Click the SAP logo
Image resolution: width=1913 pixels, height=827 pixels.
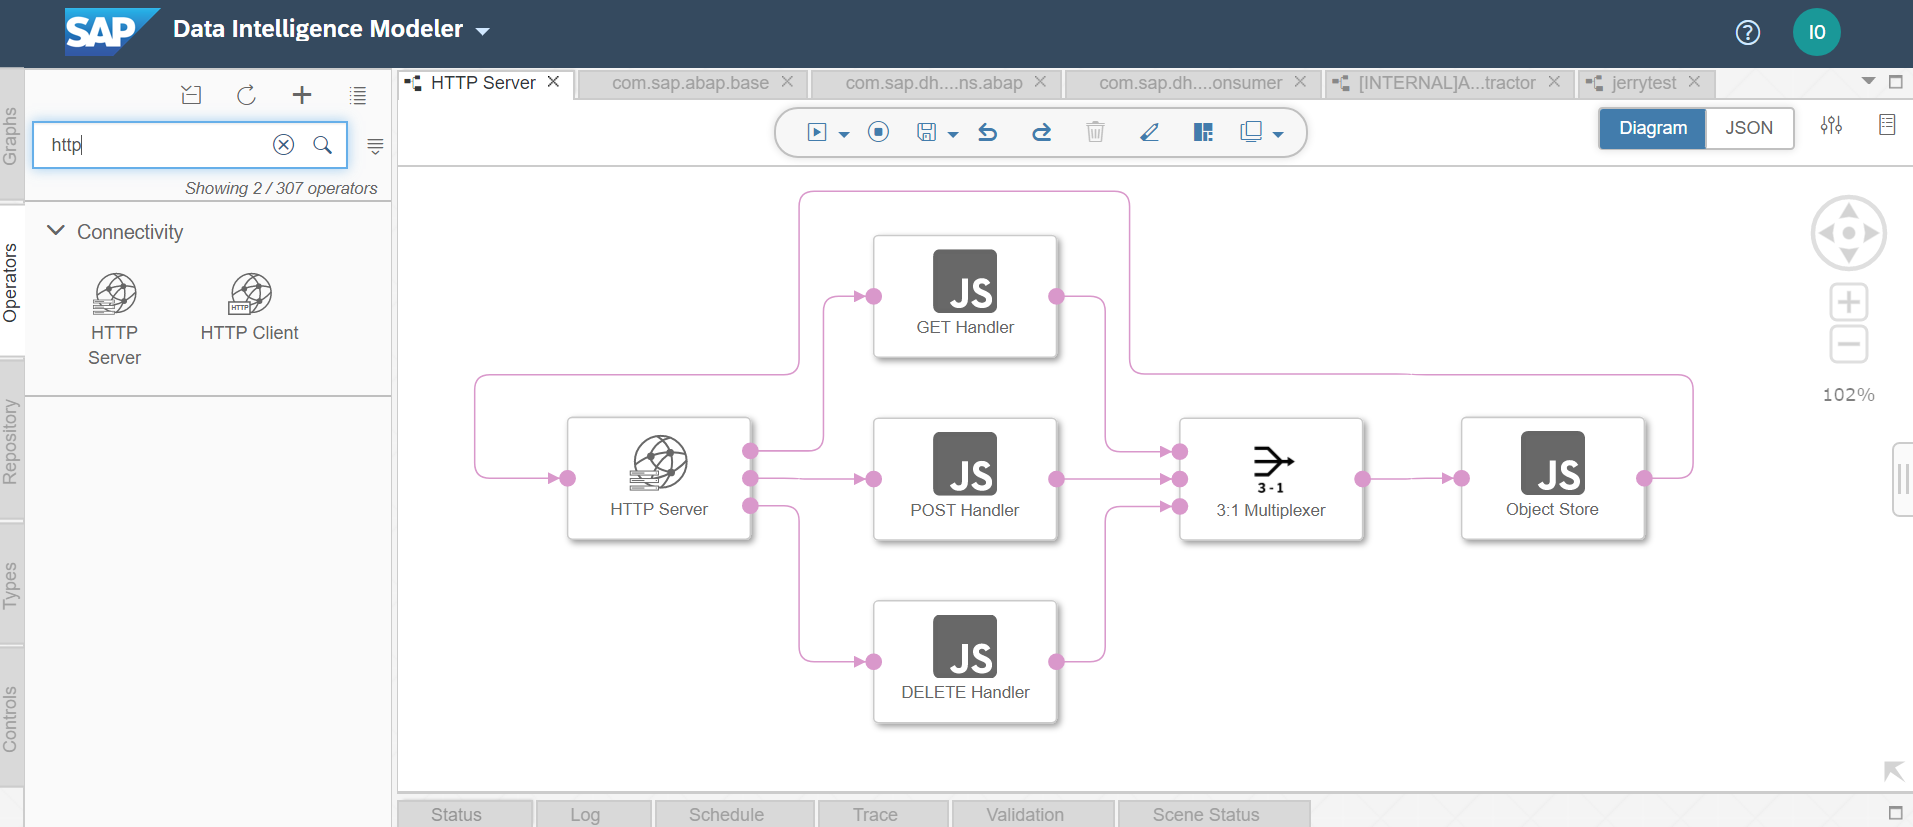(112, 30)
